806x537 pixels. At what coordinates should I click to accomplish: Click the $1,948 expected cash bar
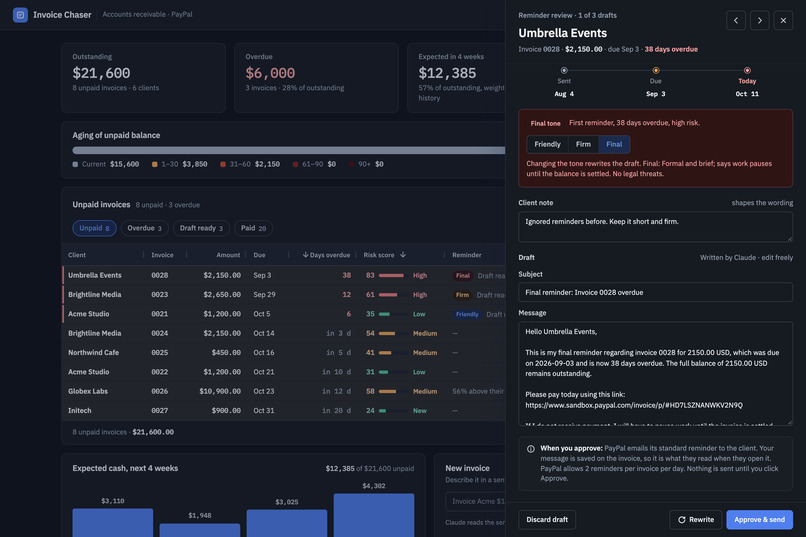click(199, 530)
